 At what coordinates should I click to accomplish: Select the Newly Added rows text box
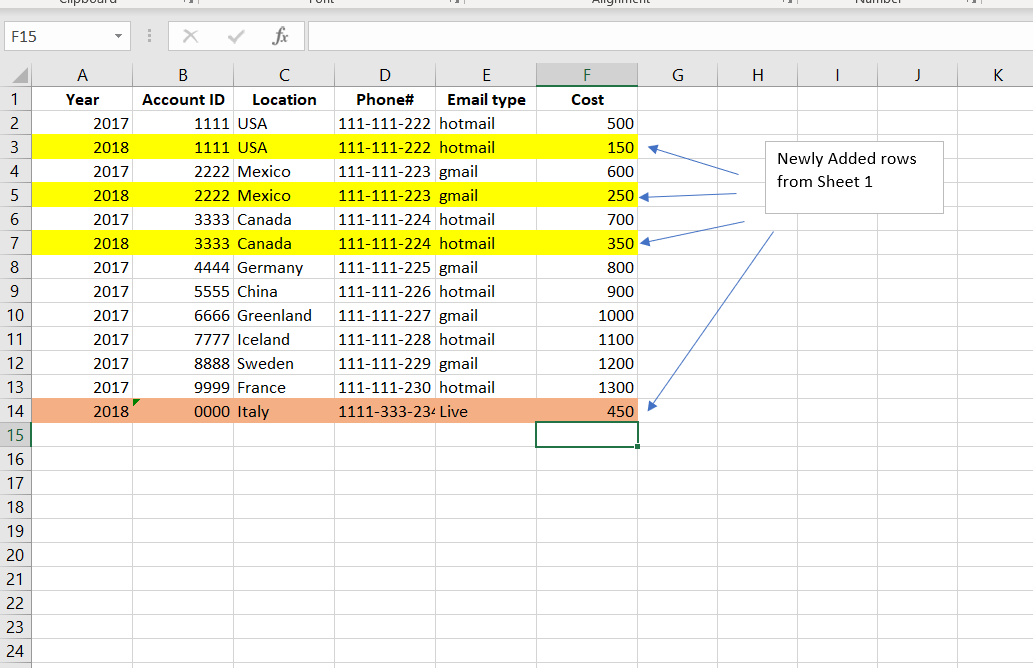tap(854, 177)
